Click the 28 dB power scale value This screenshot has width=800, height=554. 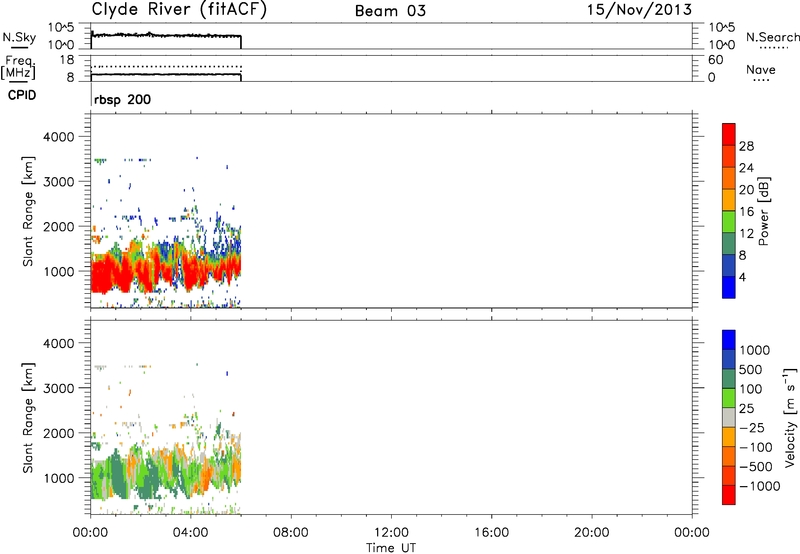(746, 146)
